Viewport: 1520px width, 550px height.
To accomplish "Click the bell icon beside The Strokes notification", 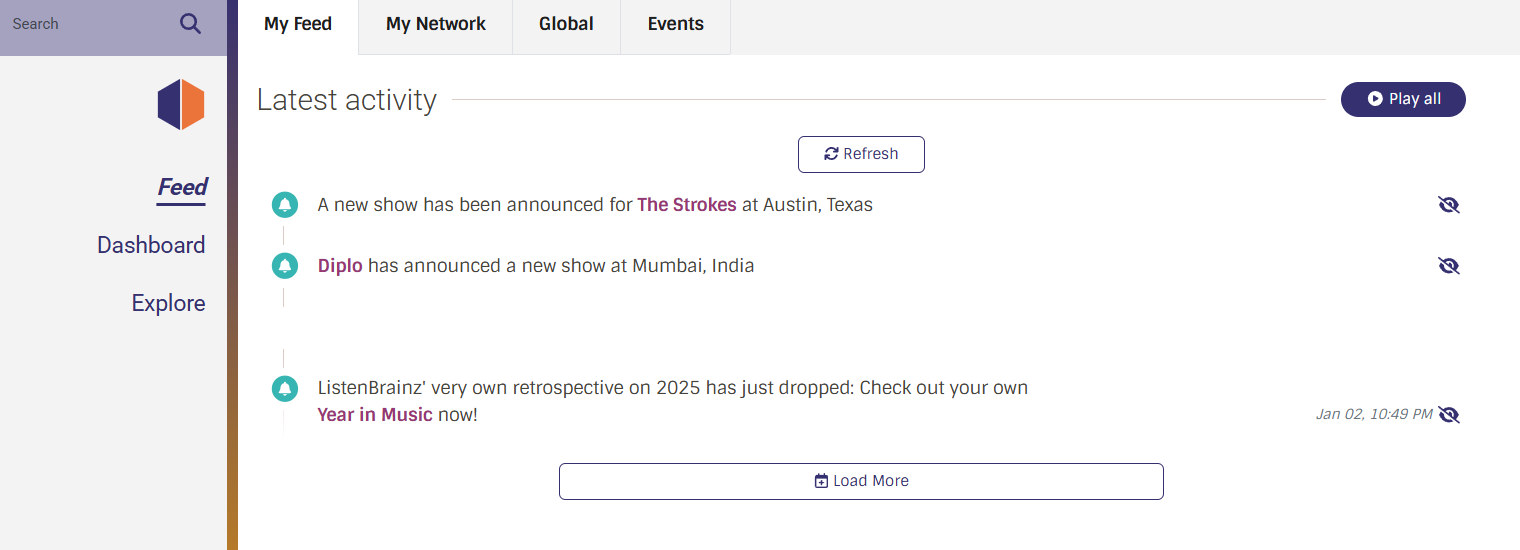I will pos(285,205).
